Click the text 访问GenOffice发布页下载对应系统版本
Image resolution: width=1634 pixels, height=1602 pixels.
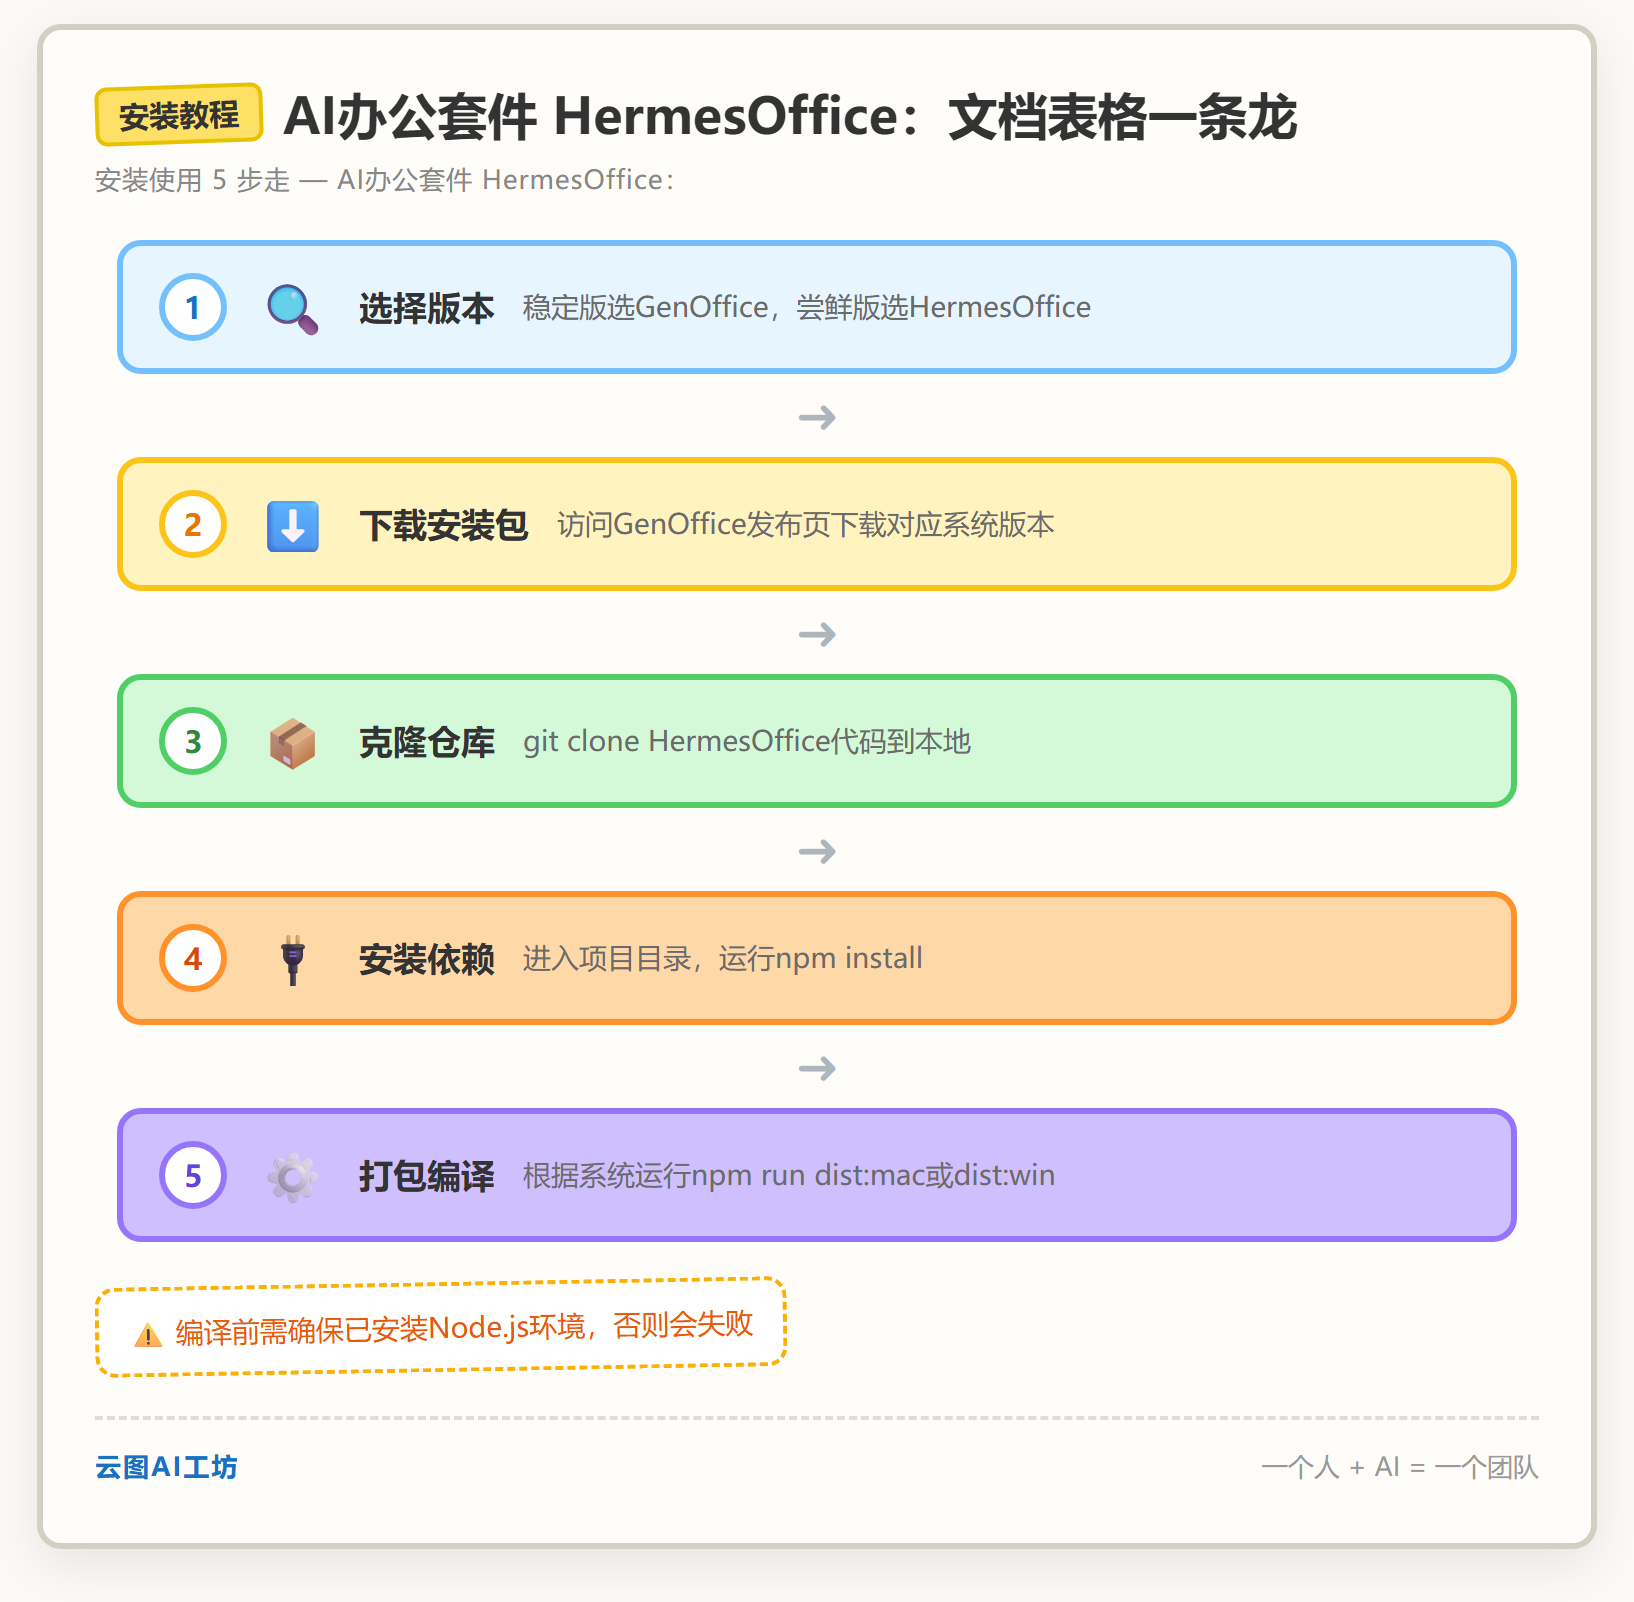tap(806, 524)
